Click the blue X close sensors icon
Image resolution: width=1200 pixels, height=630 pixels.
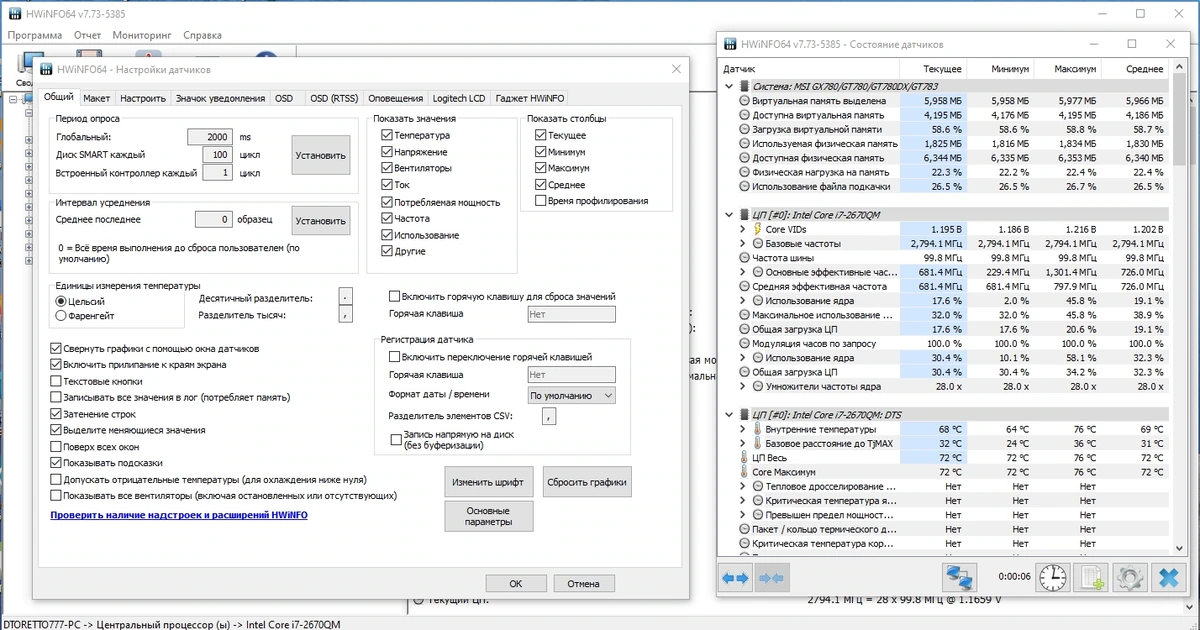click(1167, 578)
